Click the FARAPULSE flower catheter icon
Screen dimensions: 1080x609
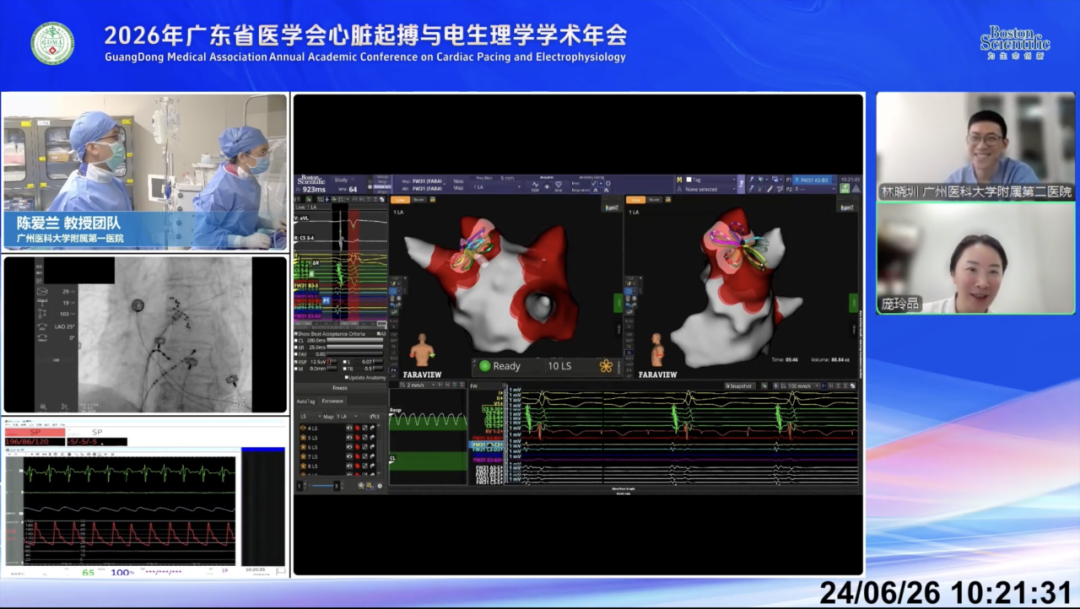coord(605,366)
